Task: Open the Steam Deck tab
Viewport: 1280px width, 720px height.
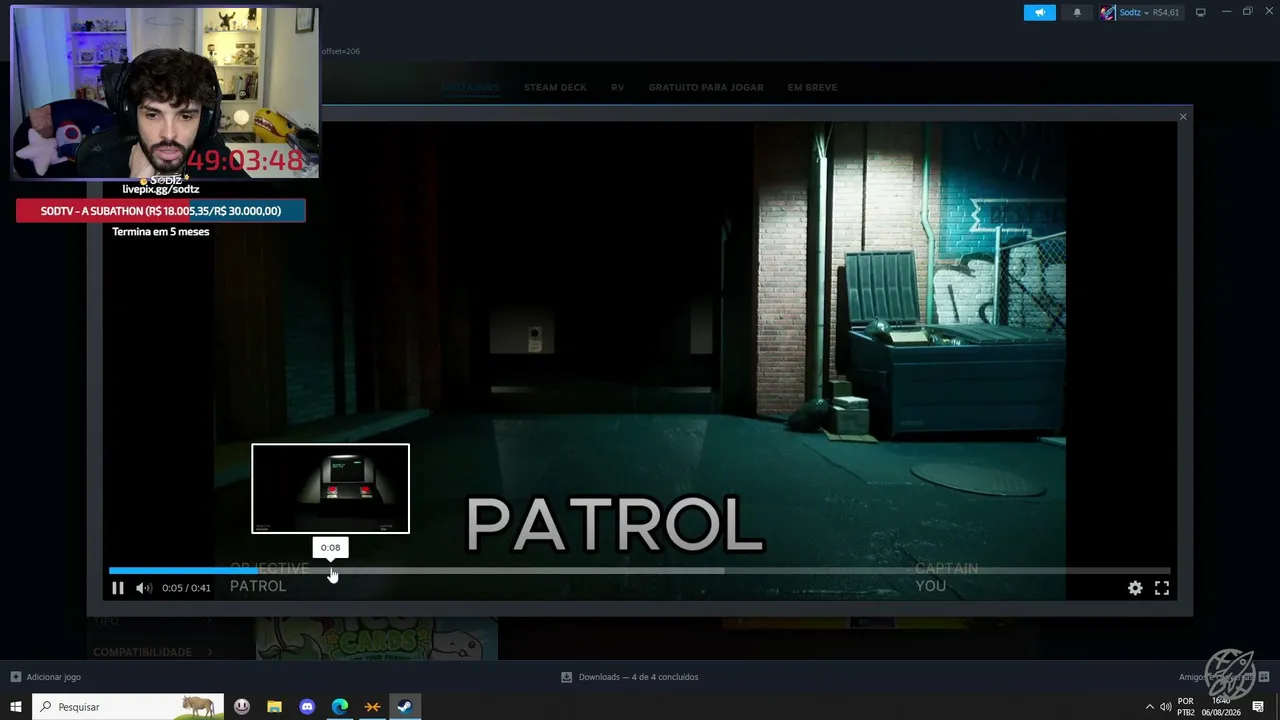Action: coord(555,87)
